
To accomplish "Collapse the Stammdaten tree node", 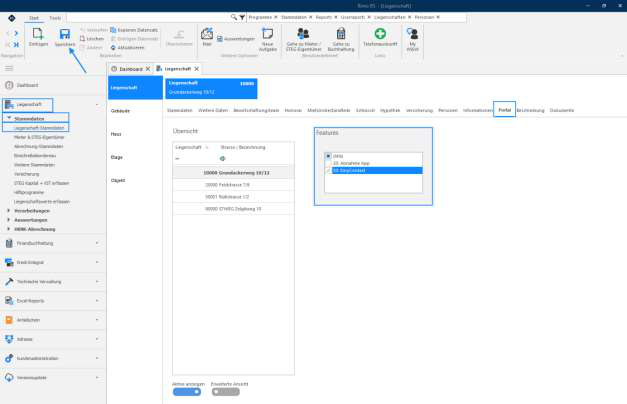I will pyautogui.click(x=9, y=118).
